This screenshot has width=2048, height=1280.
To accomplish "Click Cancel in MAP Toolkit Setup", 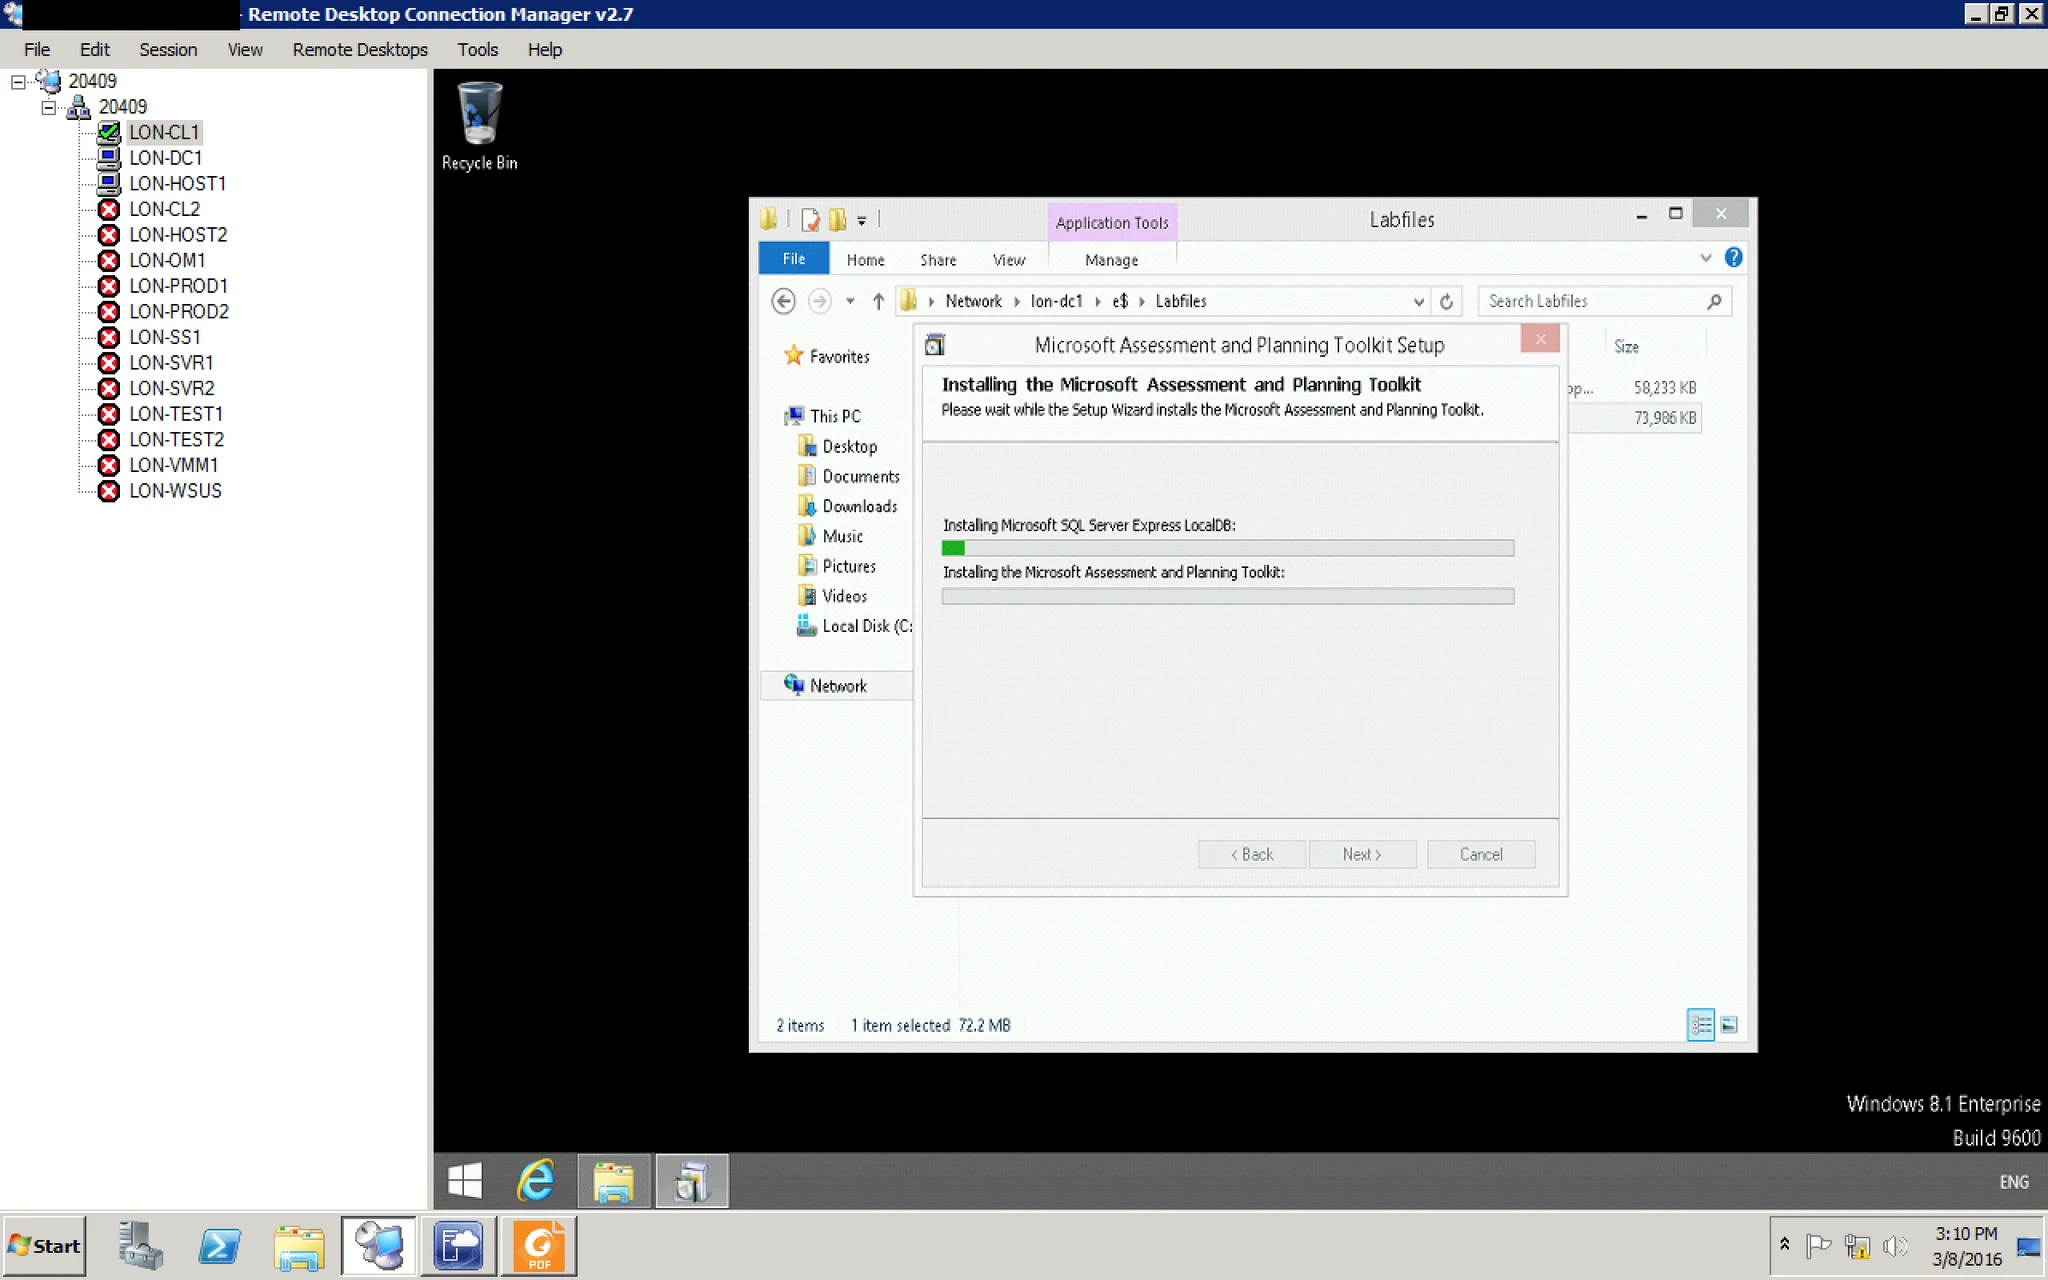I will point(1481,854).
